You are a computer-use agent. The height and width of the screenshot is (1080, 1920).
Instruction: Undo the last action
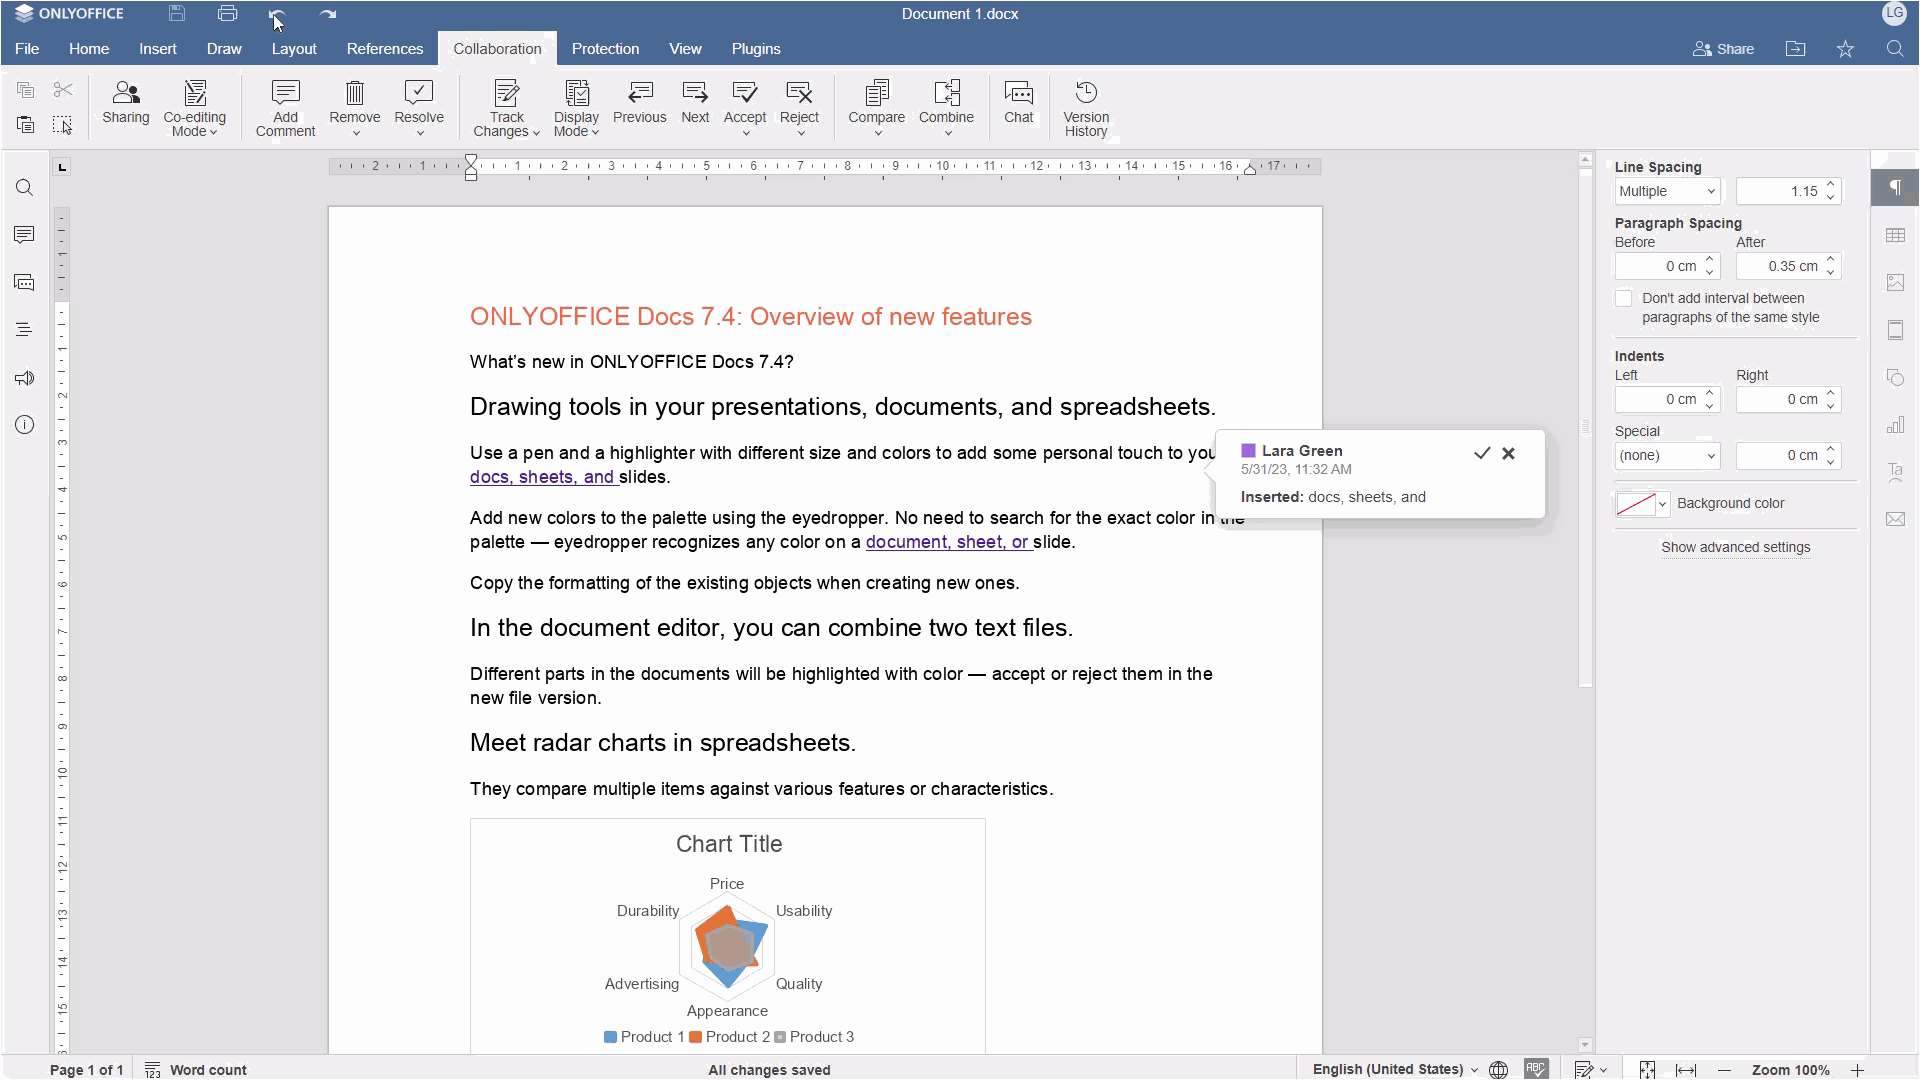[277, 14]
